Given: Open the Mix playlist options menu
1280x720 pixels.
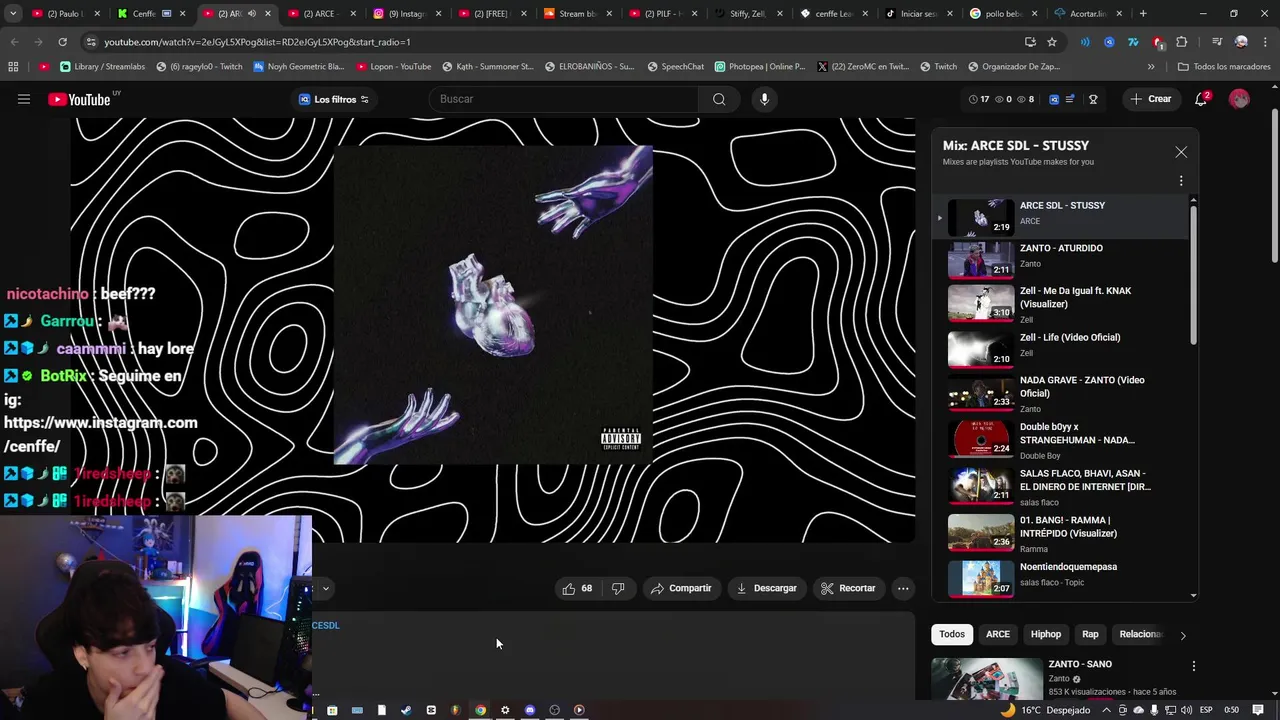Looking at the screenshot, I should tap(1181, 181).
